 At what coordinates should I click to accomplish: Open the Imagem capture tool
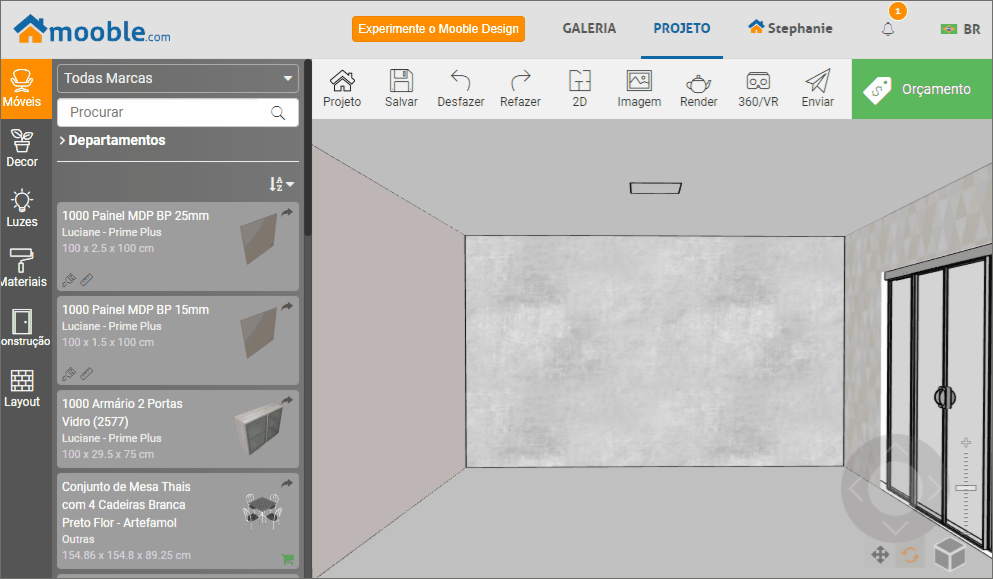[639, 89]
